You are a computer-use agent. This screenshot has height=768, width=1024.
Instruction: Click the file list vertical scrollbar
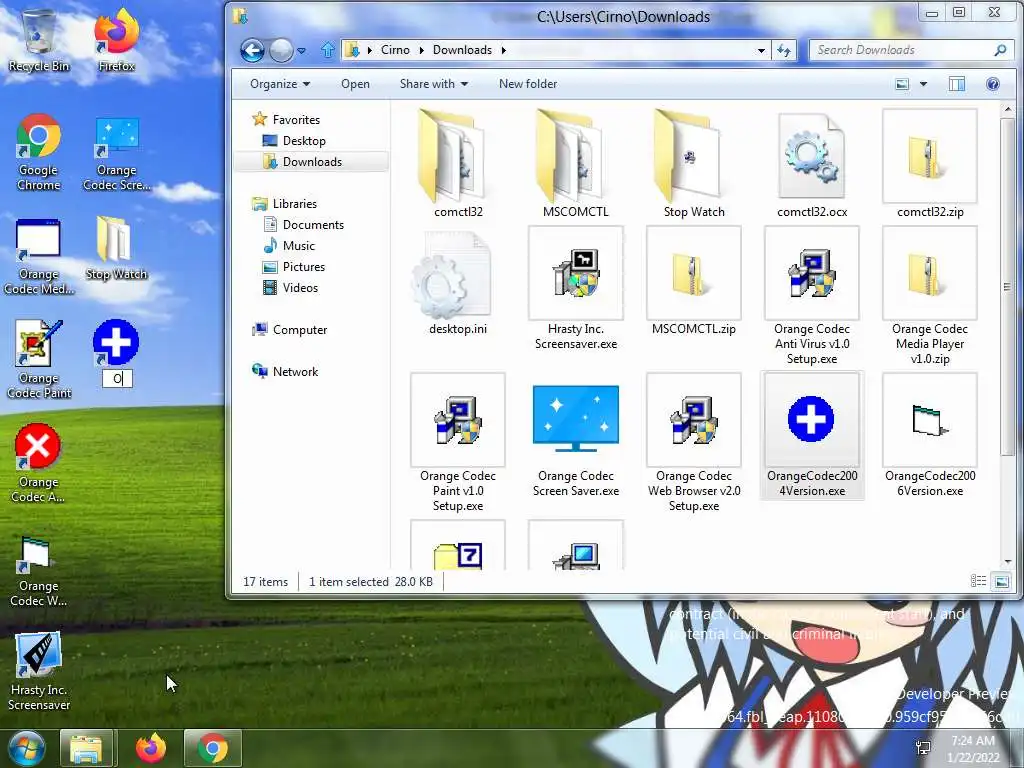pos(1008,287)
